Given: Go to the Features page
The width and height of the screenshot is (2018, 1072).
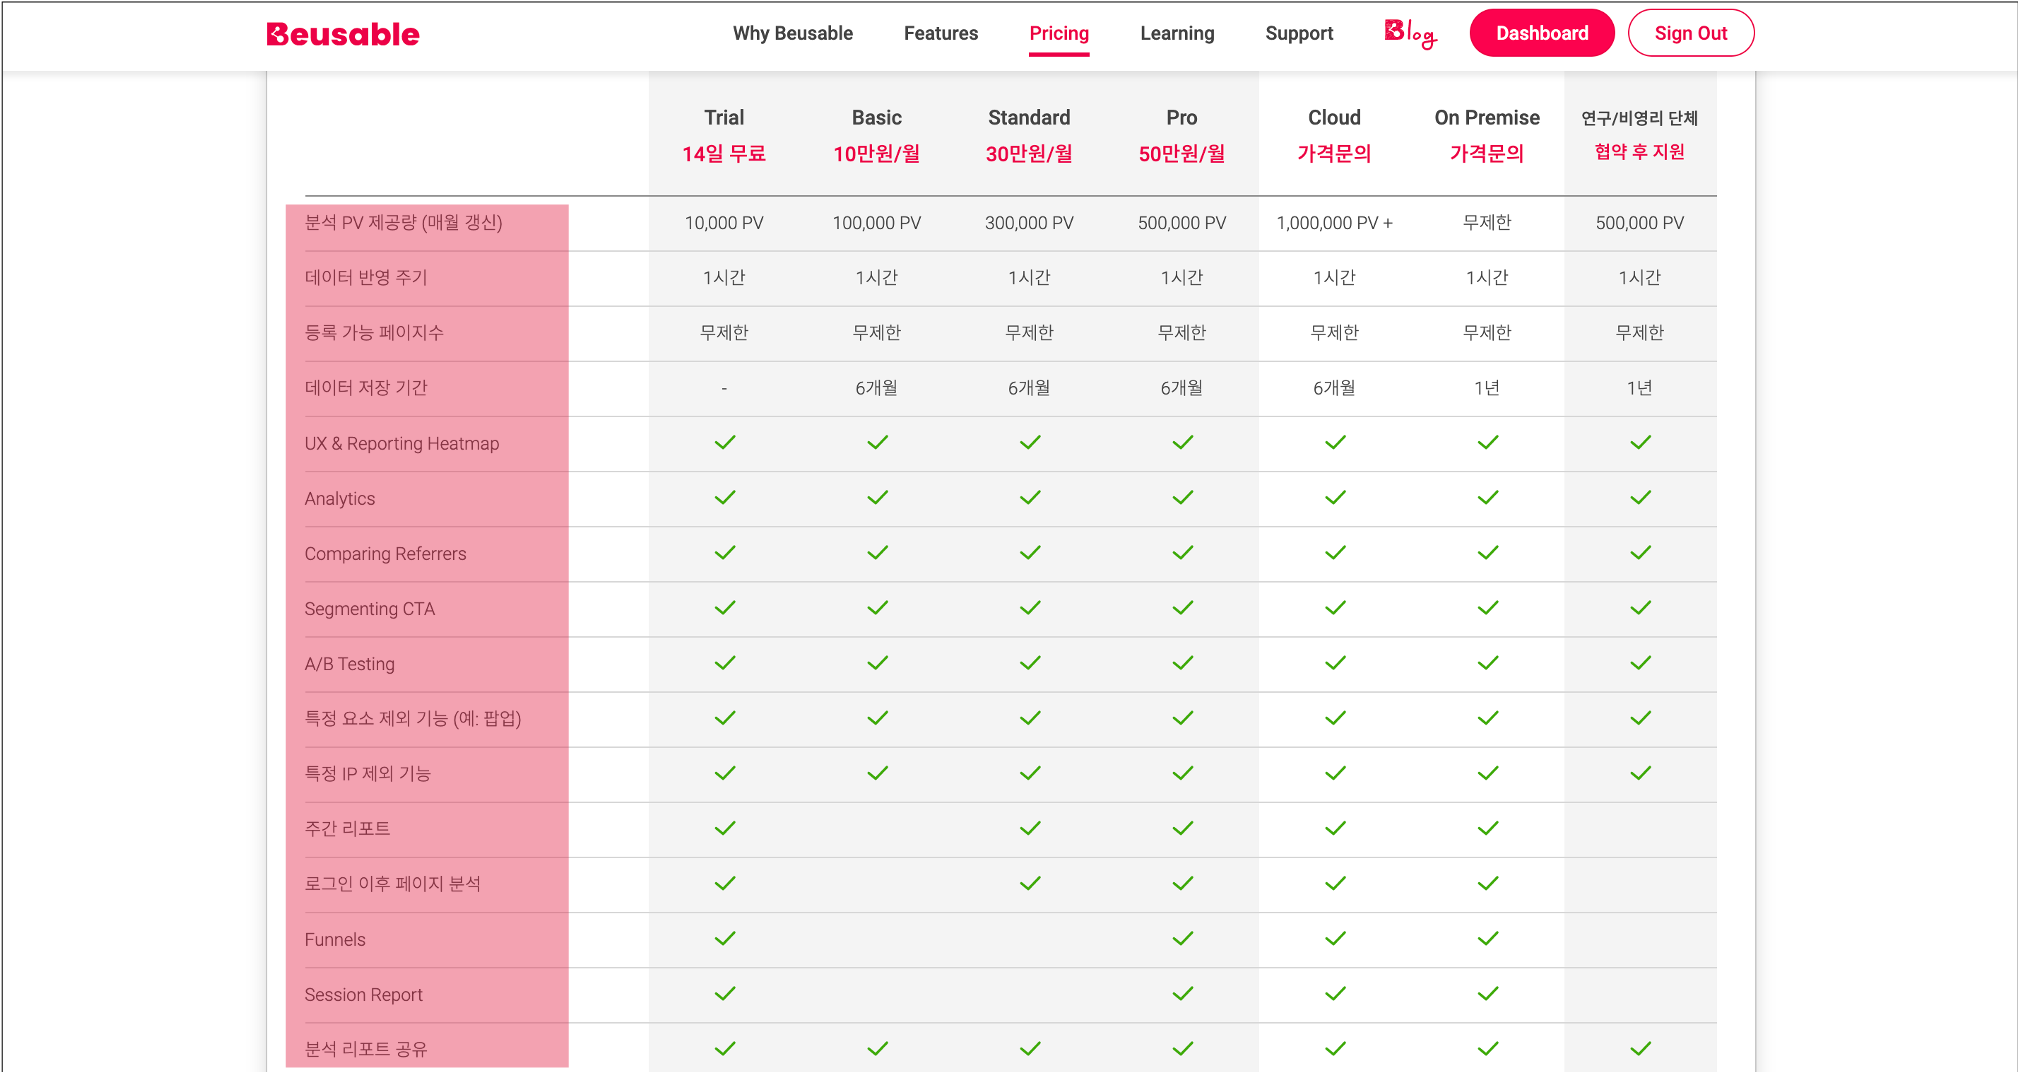Looking at the screenshot, I should [x=941, y=33].
